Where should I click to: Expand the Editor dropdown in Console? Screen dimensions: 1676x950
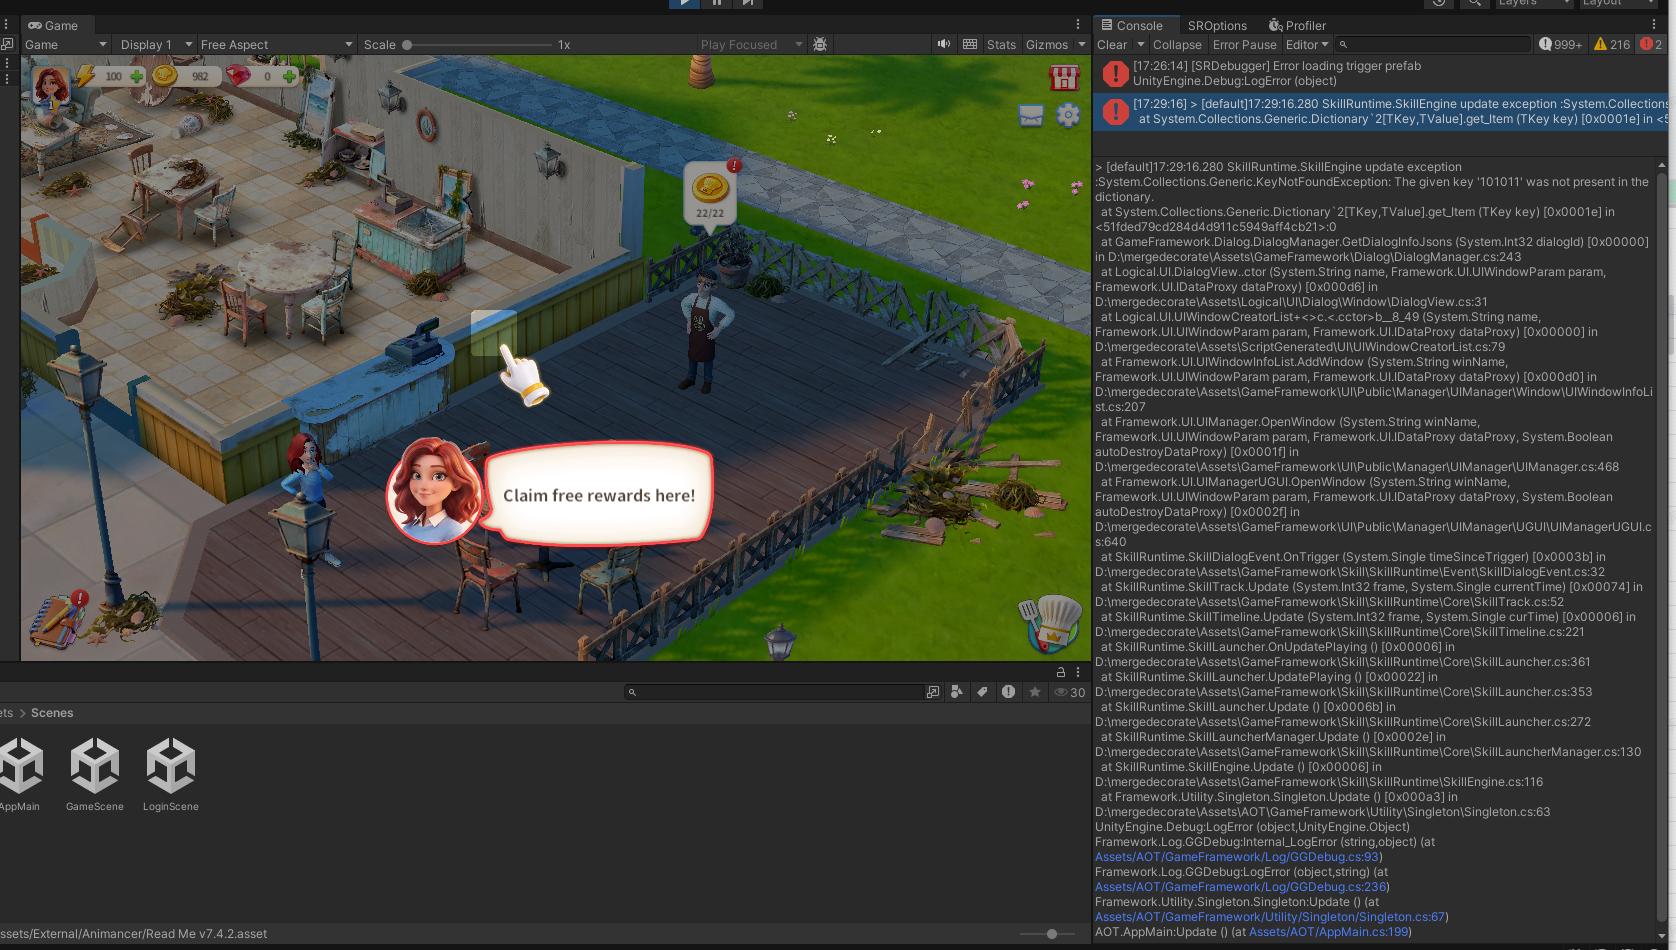point(1307,45)
